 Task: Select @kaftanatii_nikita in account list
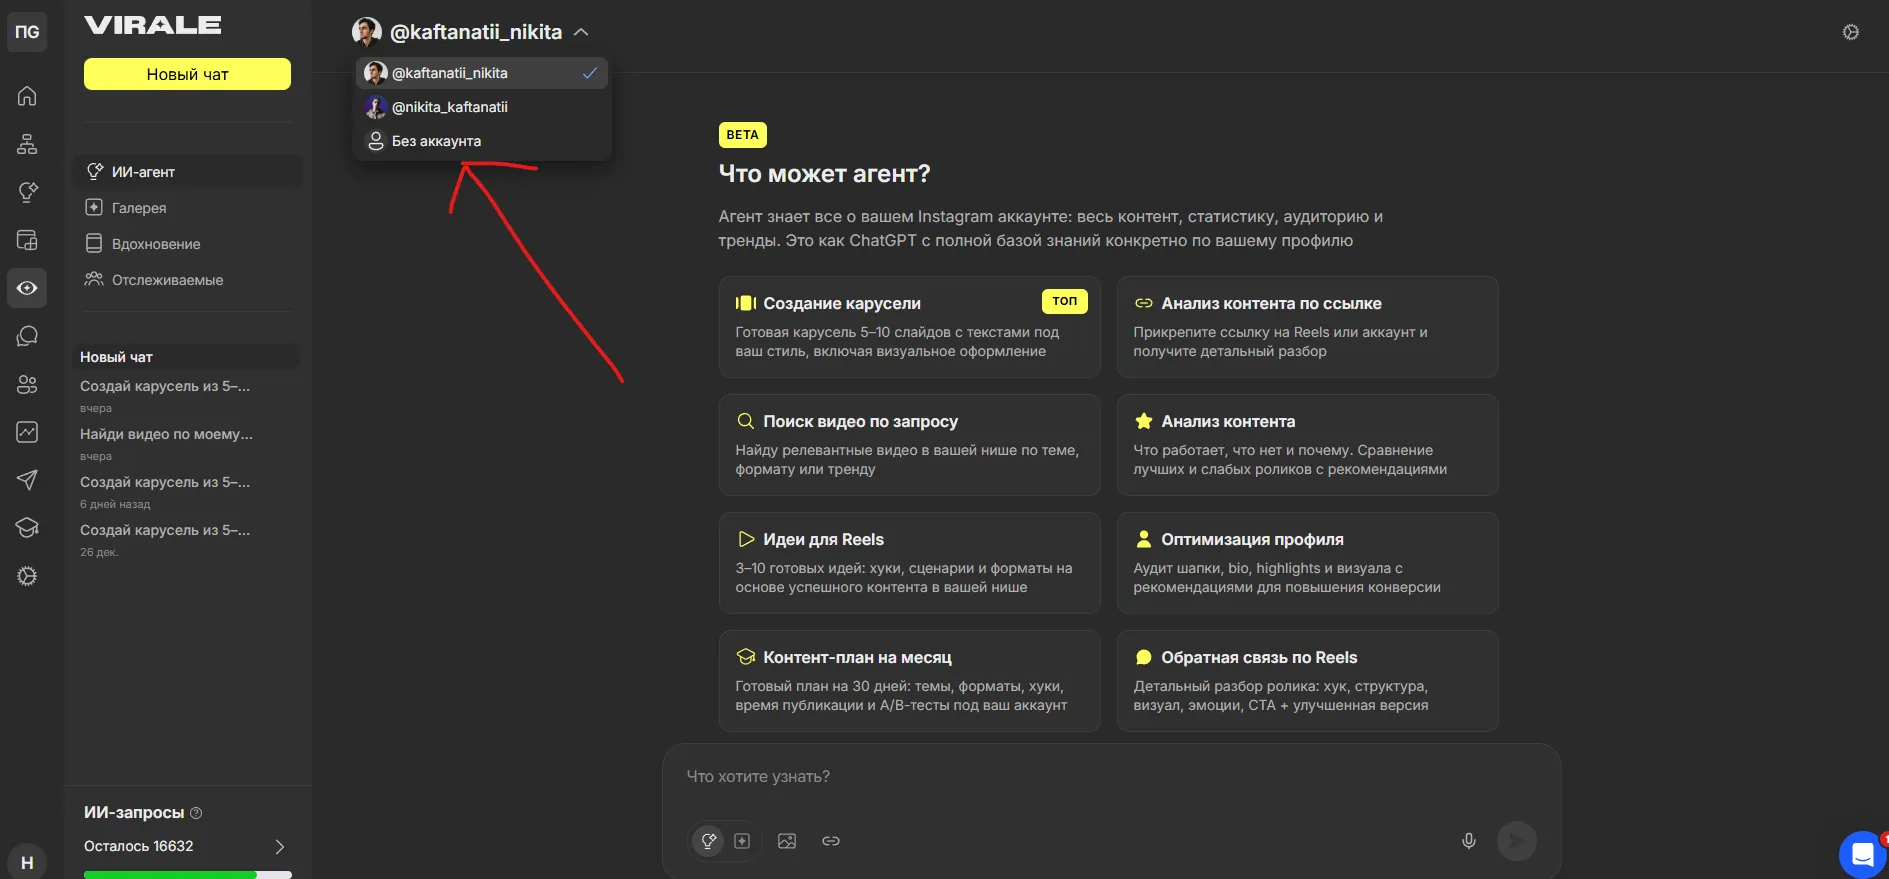pyautogui.click(x=482, y=73)
